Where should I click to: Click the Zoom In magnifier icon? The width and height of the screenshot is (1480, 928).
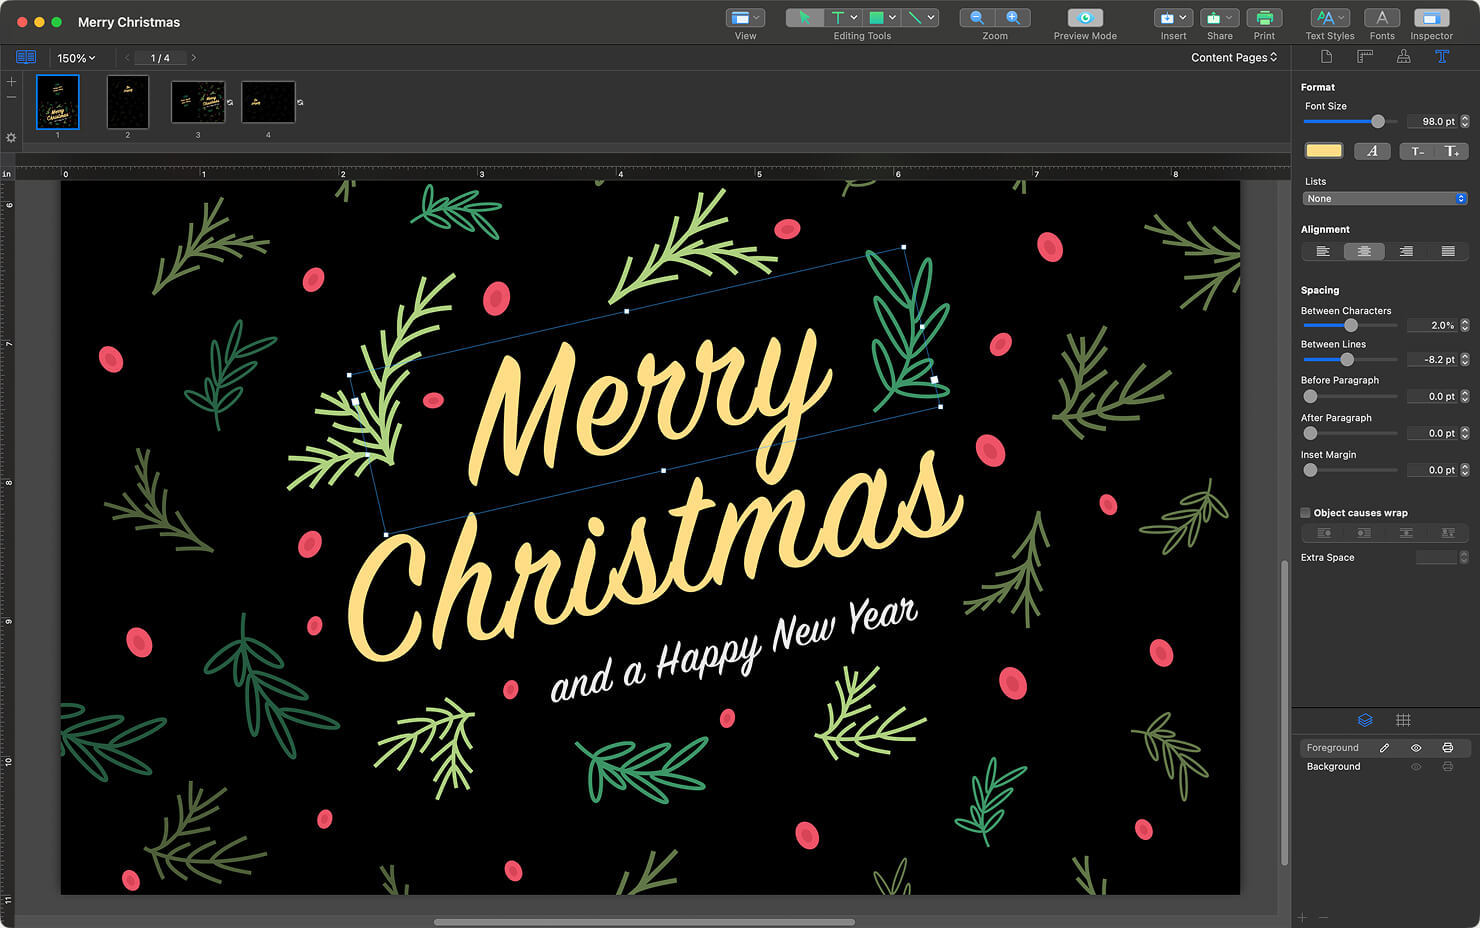pos(1014,17)
